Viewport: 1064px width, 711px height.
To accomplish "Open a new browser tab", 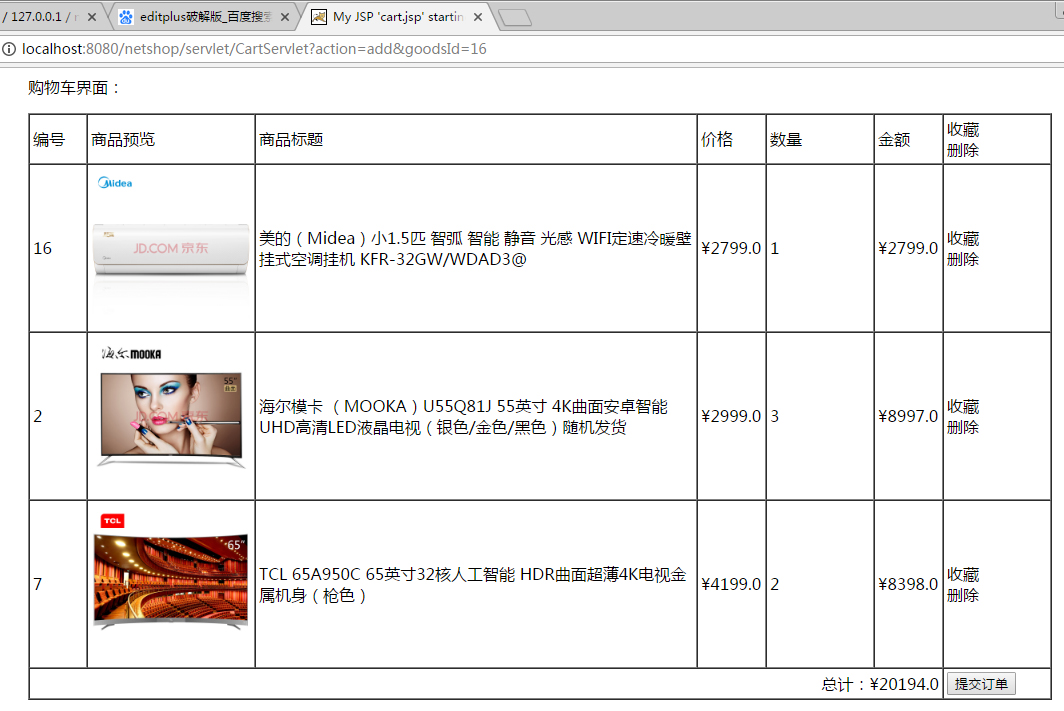I will 515,18.
